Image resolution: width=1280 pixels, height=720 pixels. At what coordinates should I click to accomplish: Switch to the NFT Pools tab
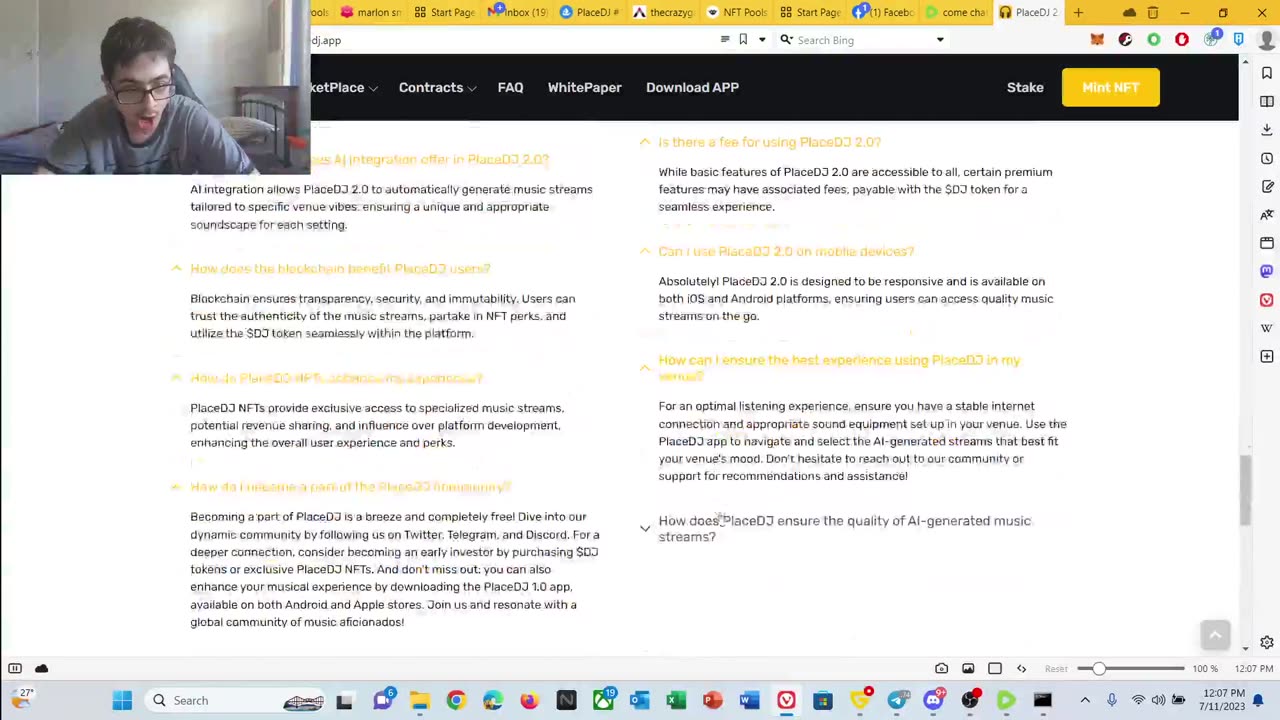click(738, 12)
